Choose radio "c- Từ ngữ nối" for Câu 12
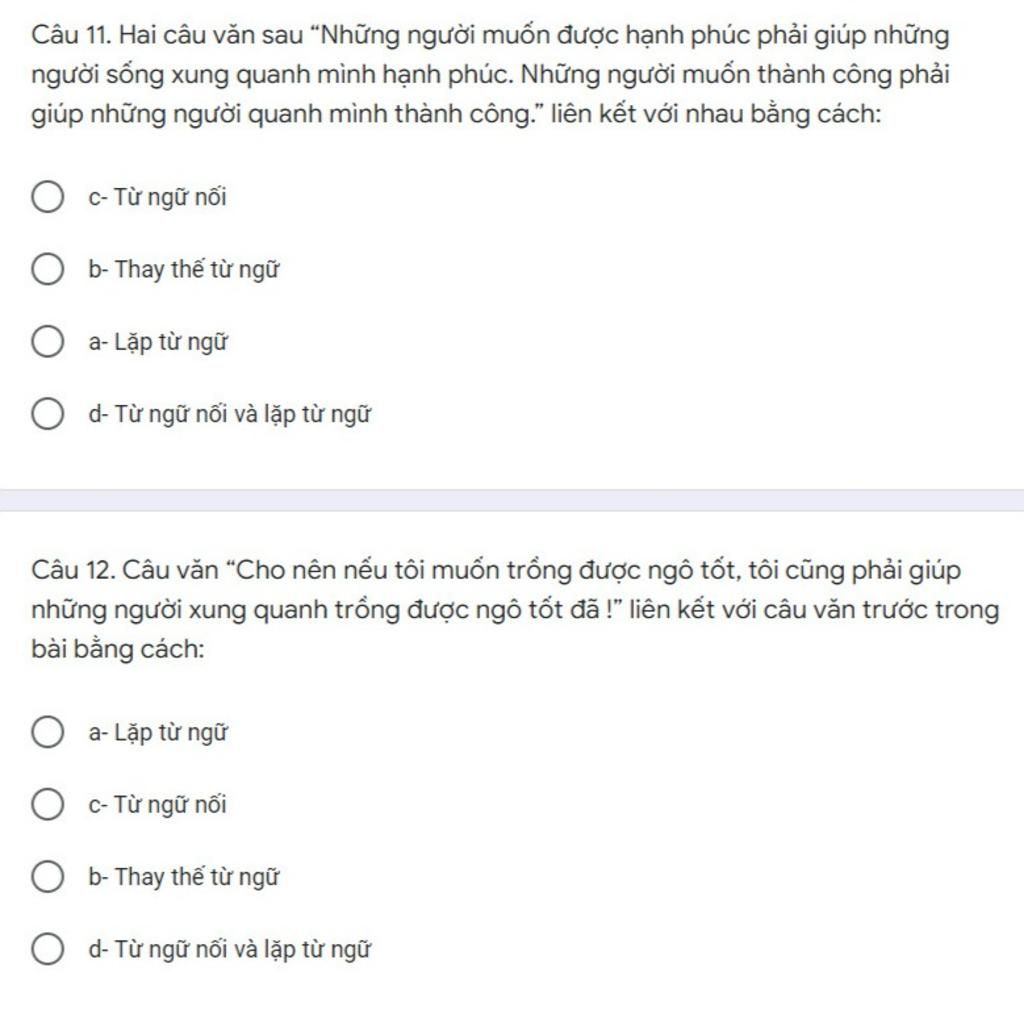This screenshot has height=1010, width=1024. coord(48,804)
